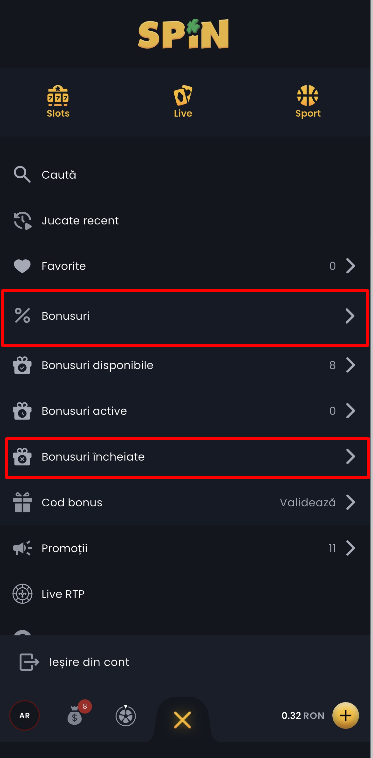Open the Live casino cards icon
Screen dimensions: 373x758
(x=183, y=96)
